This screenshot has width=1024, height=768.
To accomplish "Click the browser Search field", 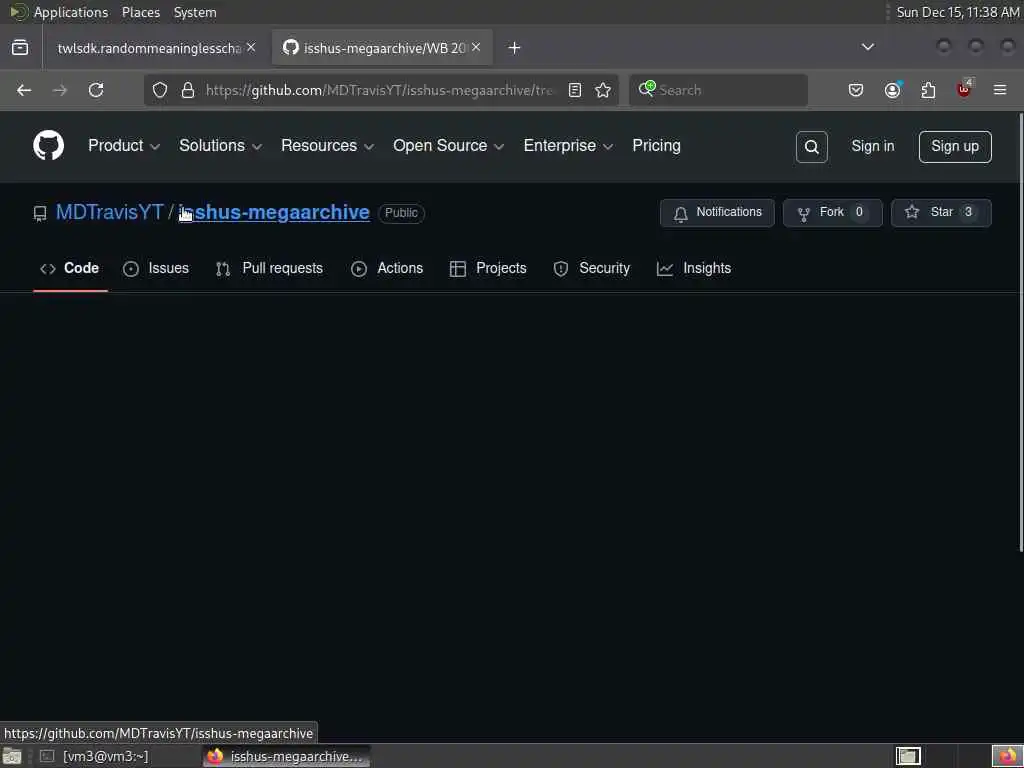I will [718, 90].
